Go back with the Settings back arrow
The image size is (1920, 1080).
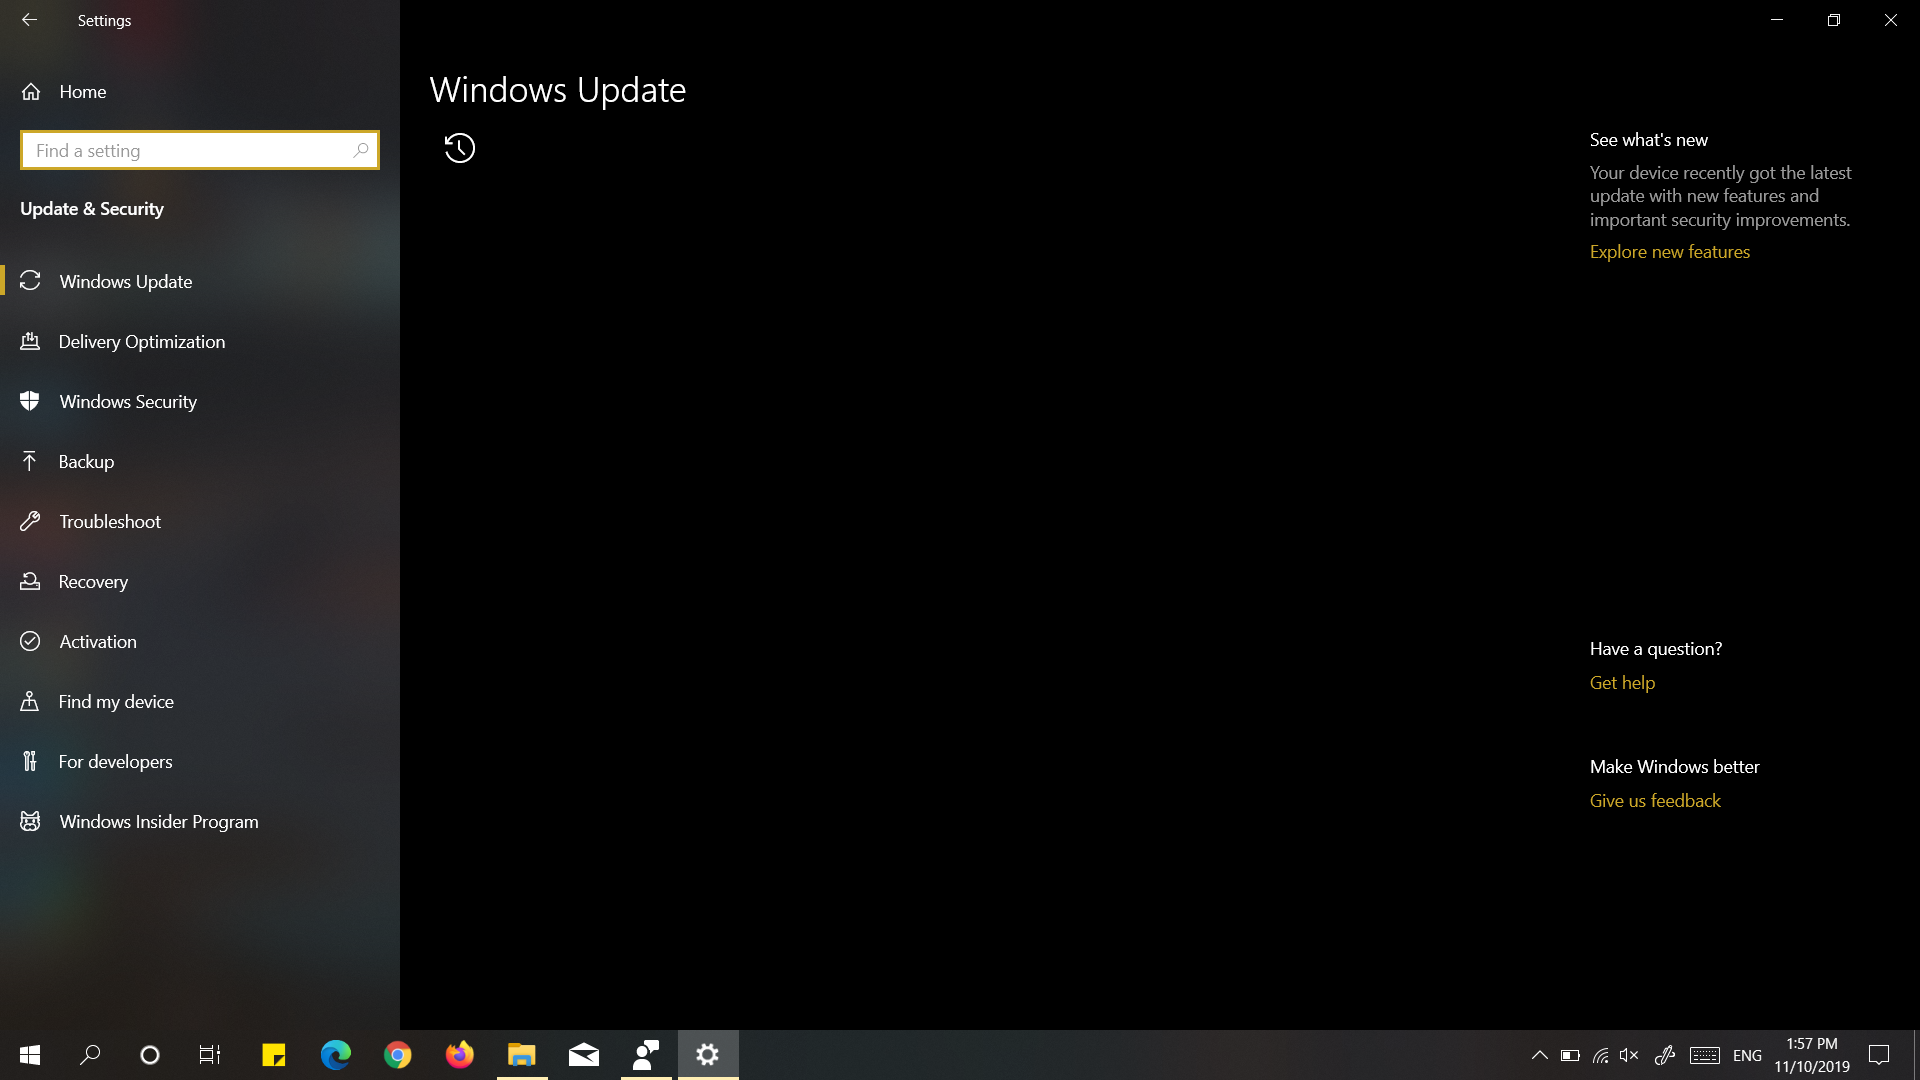click(x=29, y=20)
